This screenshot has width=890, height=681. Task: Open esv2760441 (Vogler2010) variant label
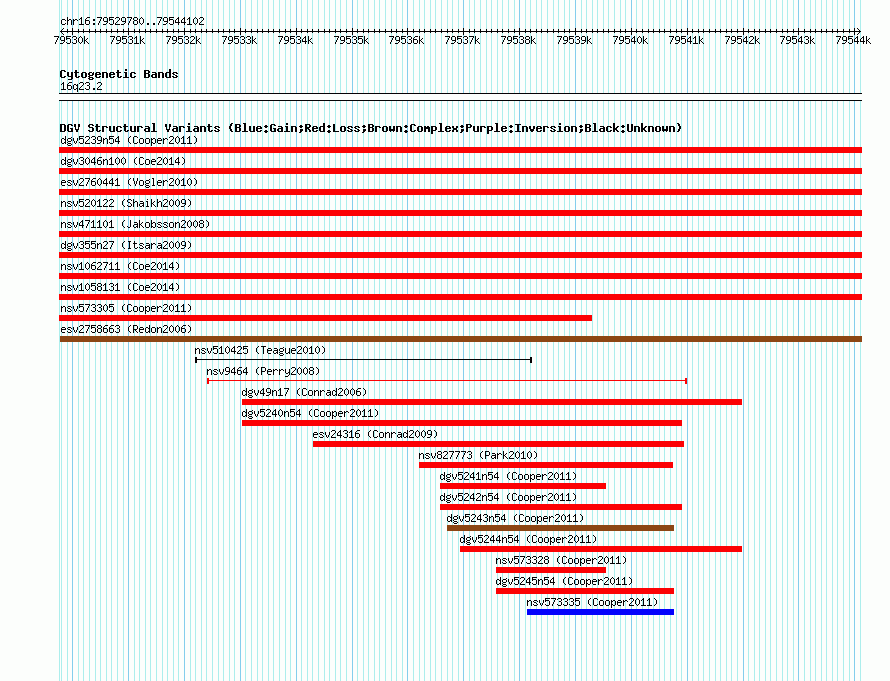coord(129,182)
